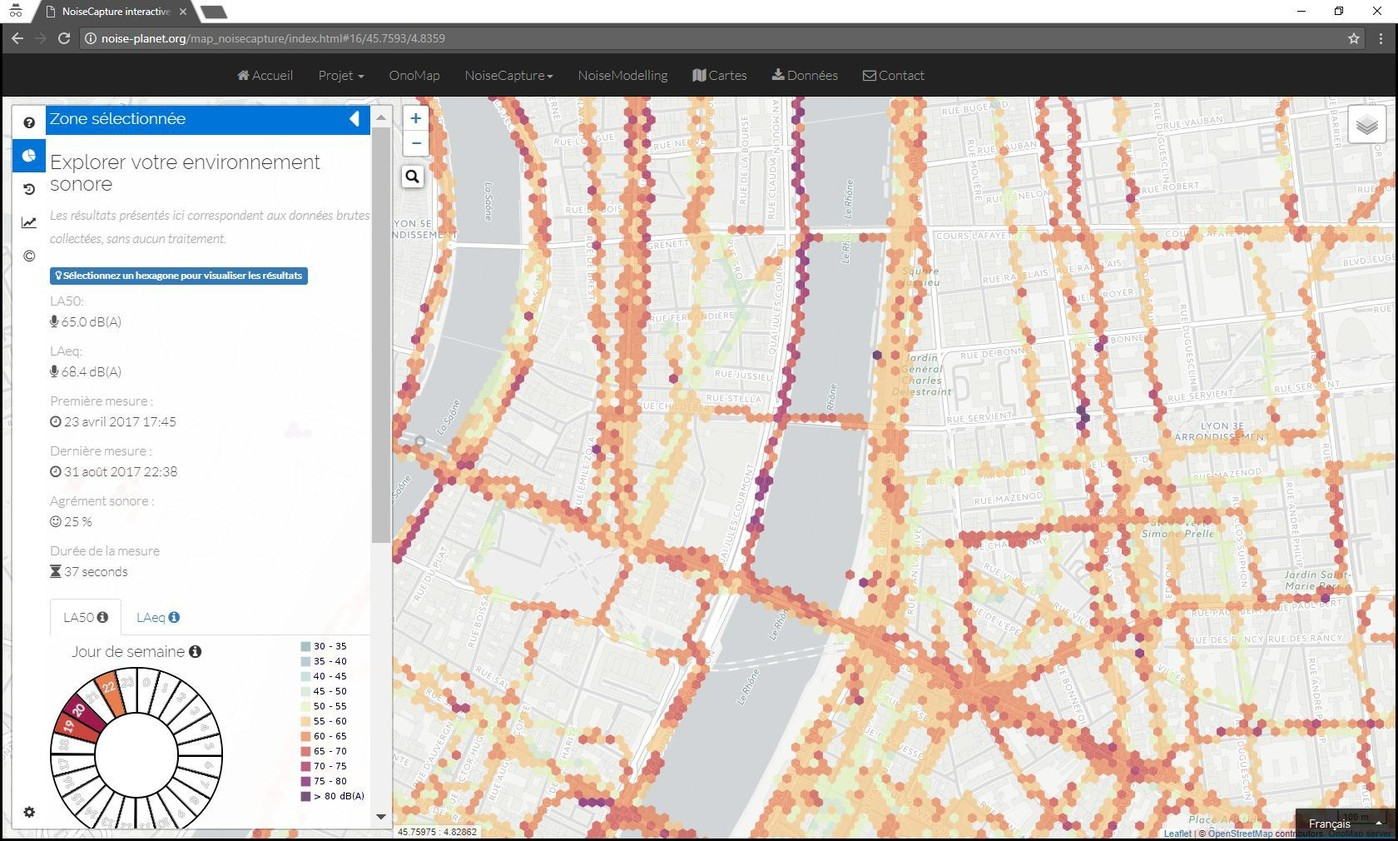Click the browser address bar URL
The width and height of the screenshot is (1398, 841).
tap(273, 38)
